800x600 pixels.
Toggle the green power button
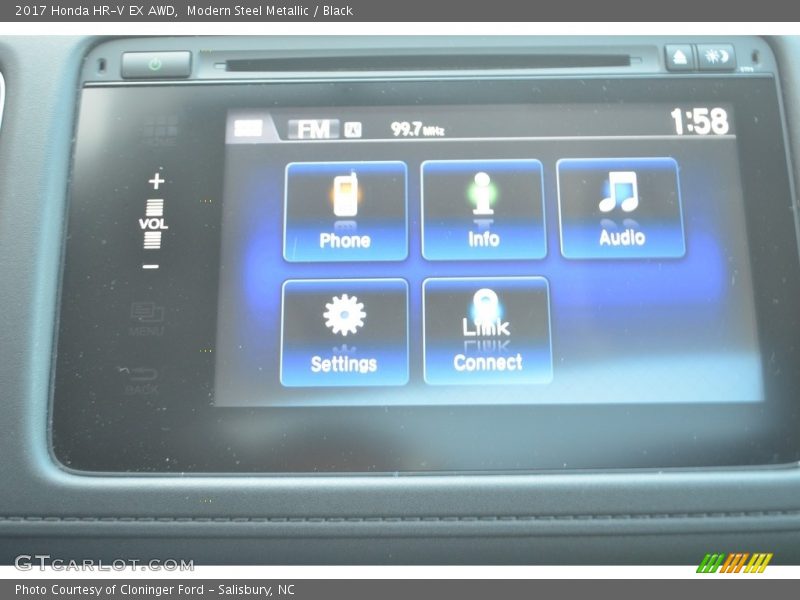click(x=156, y=64)
